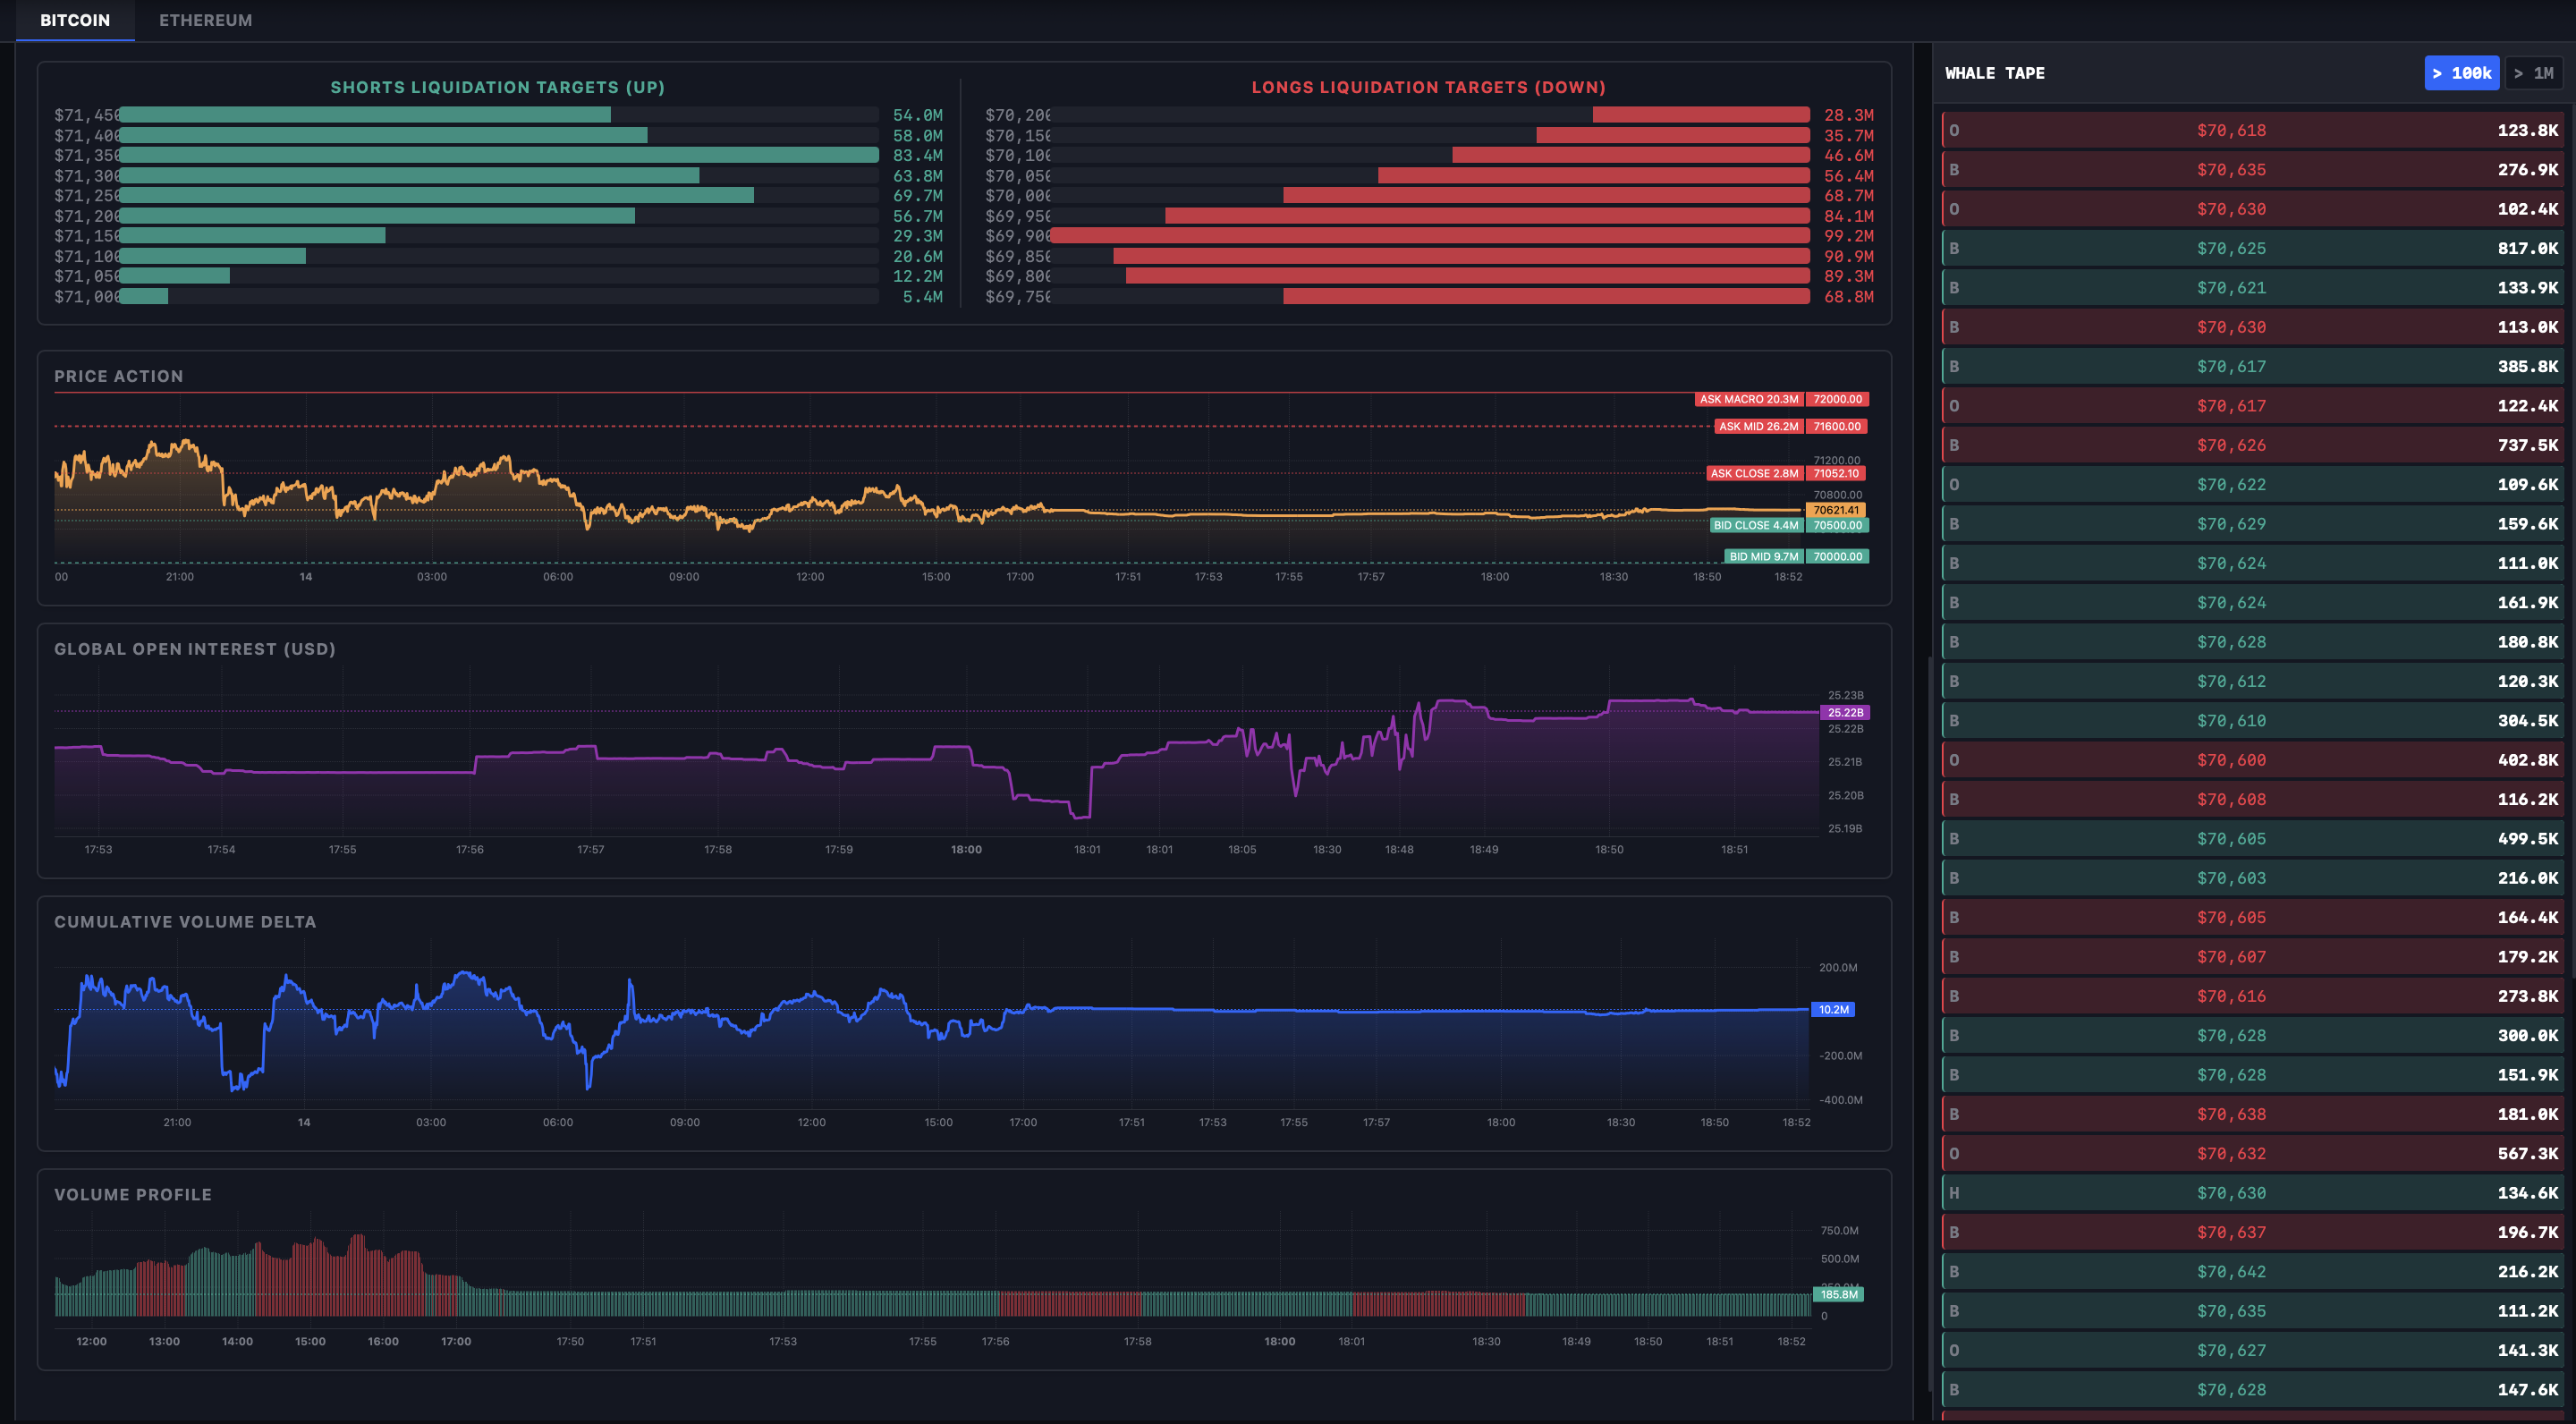Click the 567.3K whale tape entry
Image resolution: width=2576 pixels, height=1424 pixels.
(2250, 1153)
